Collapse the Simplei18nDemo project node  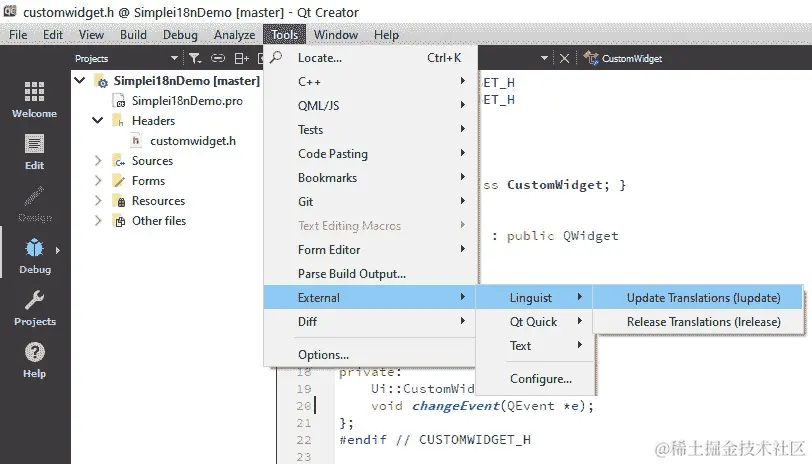pyautogui.click(x=80, y=80)
